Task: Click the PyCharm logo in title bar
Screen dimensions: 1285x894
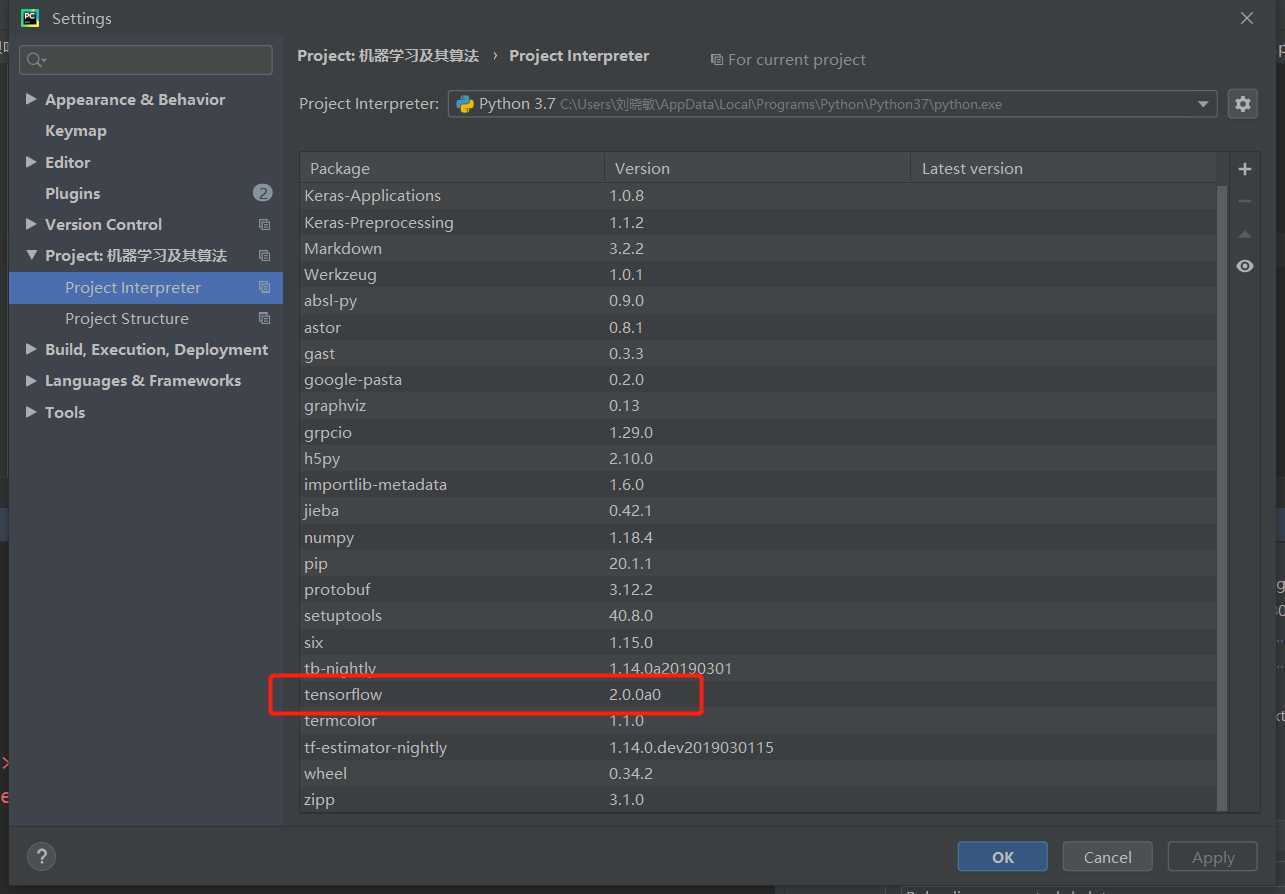Action: [30, 17]
